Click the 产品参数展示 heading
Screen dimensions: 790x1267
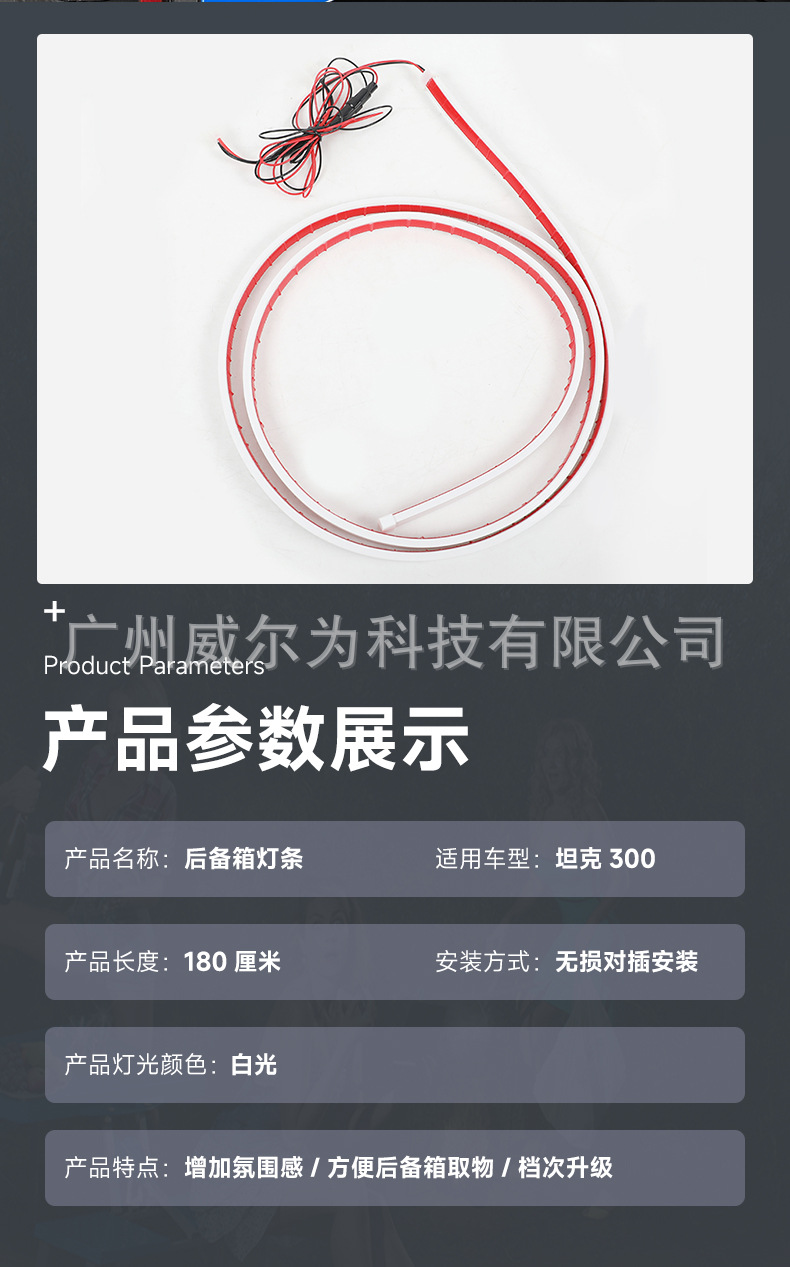(x=256, y=739)
